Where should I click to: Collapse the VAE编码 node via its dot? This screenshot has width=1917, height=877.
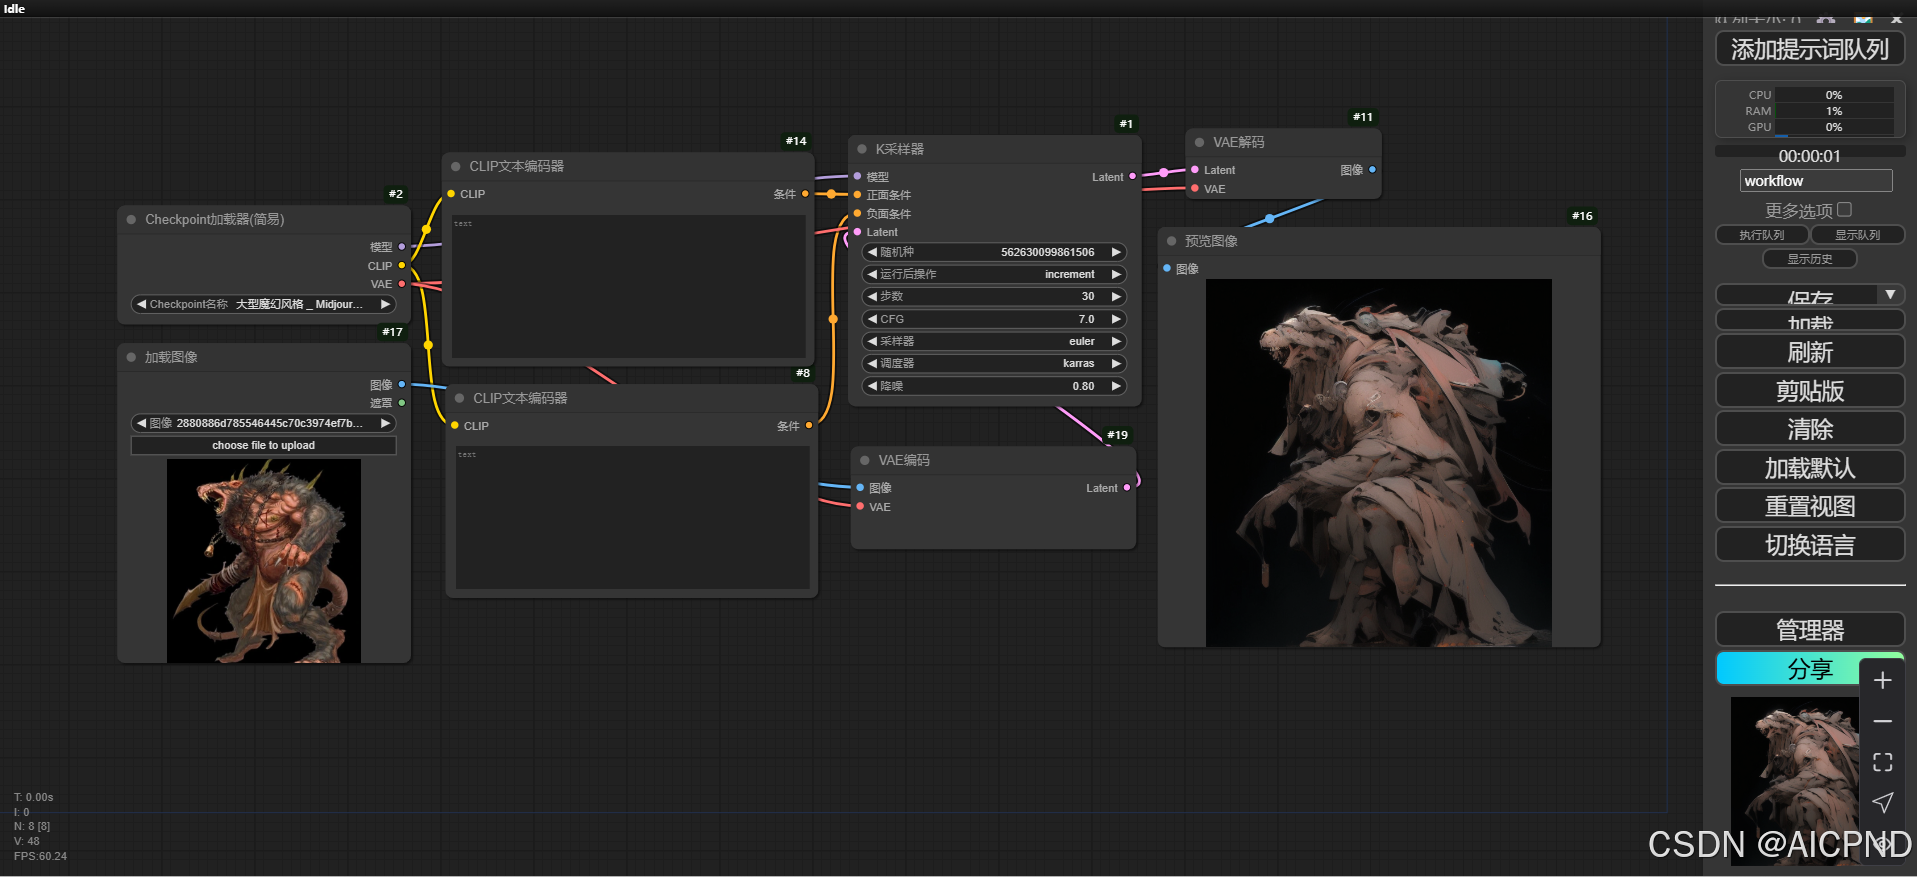coord(865,460)
